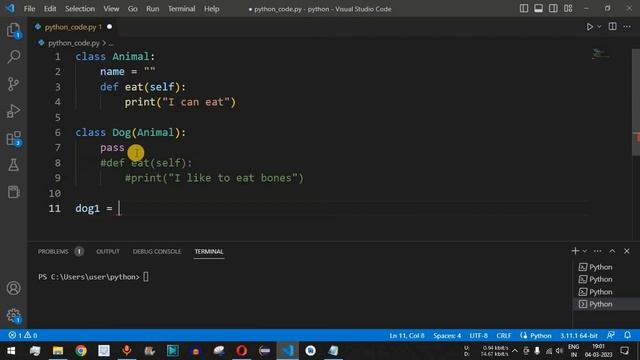The width and height of the screenshot is (640, 360).
Task: Click python_code.py in the breadcrumb
Action: click(x=73, y=43)
